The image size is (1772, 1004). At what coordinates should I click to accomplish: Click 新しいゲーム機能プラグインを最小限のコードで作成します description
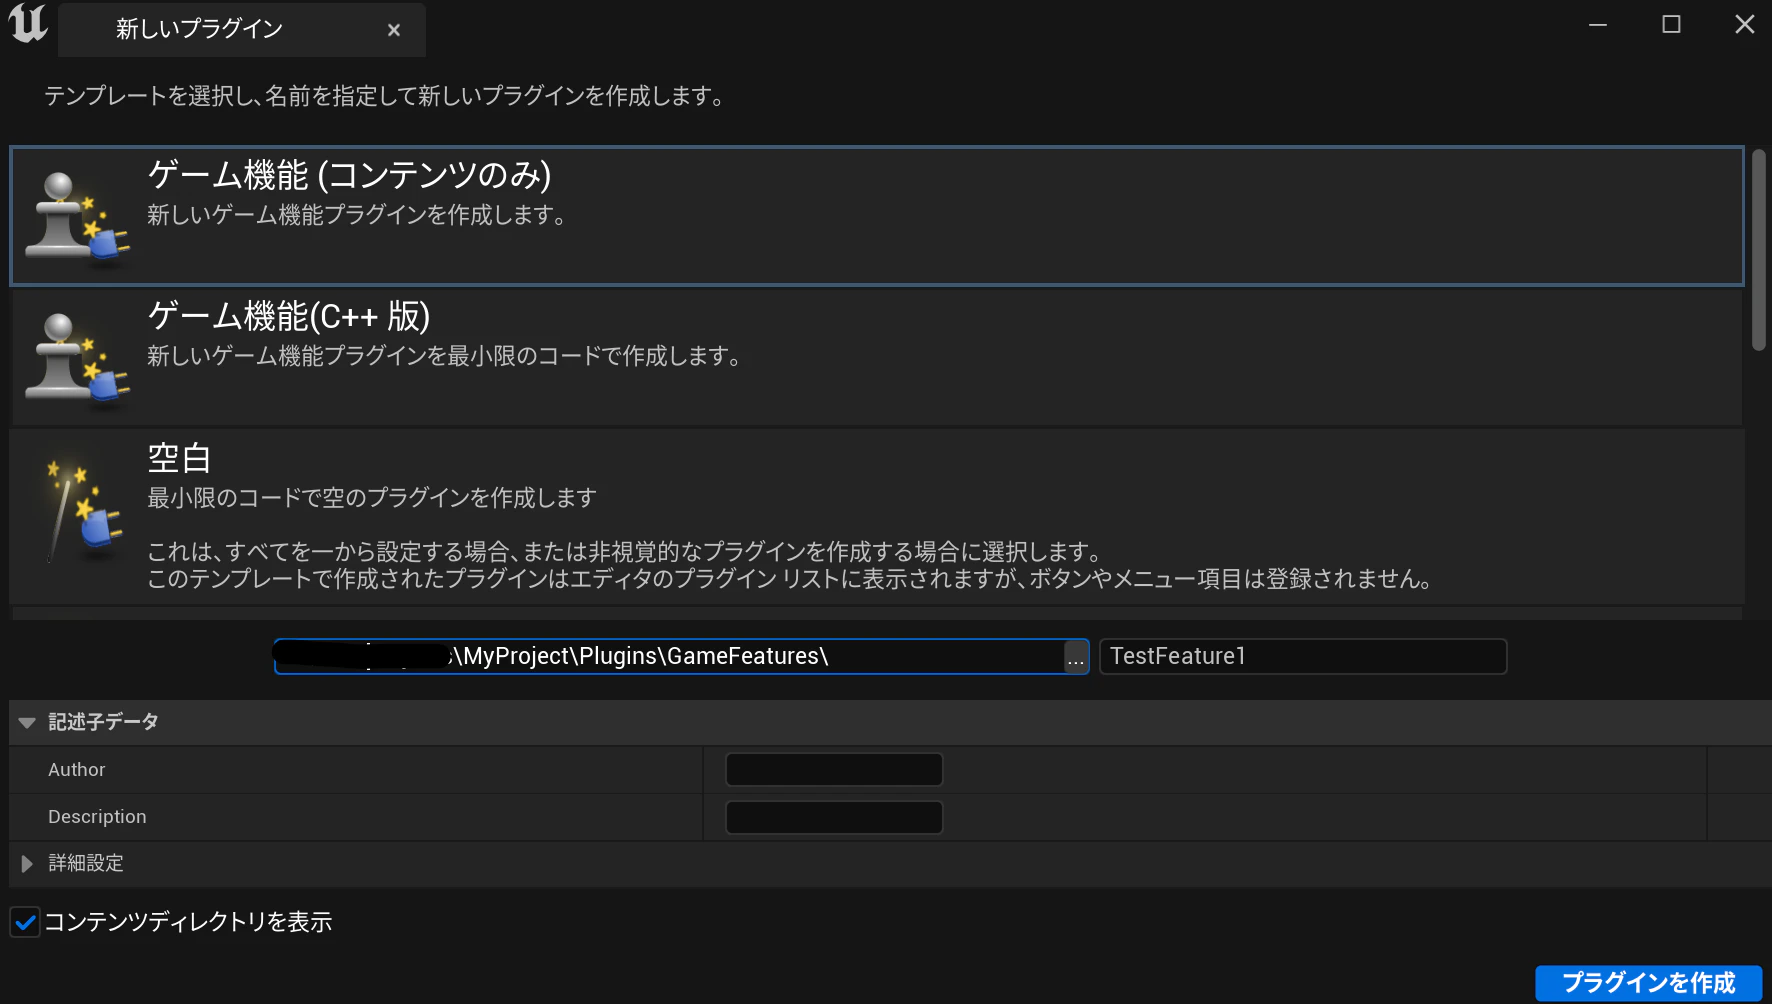point(444,356)
